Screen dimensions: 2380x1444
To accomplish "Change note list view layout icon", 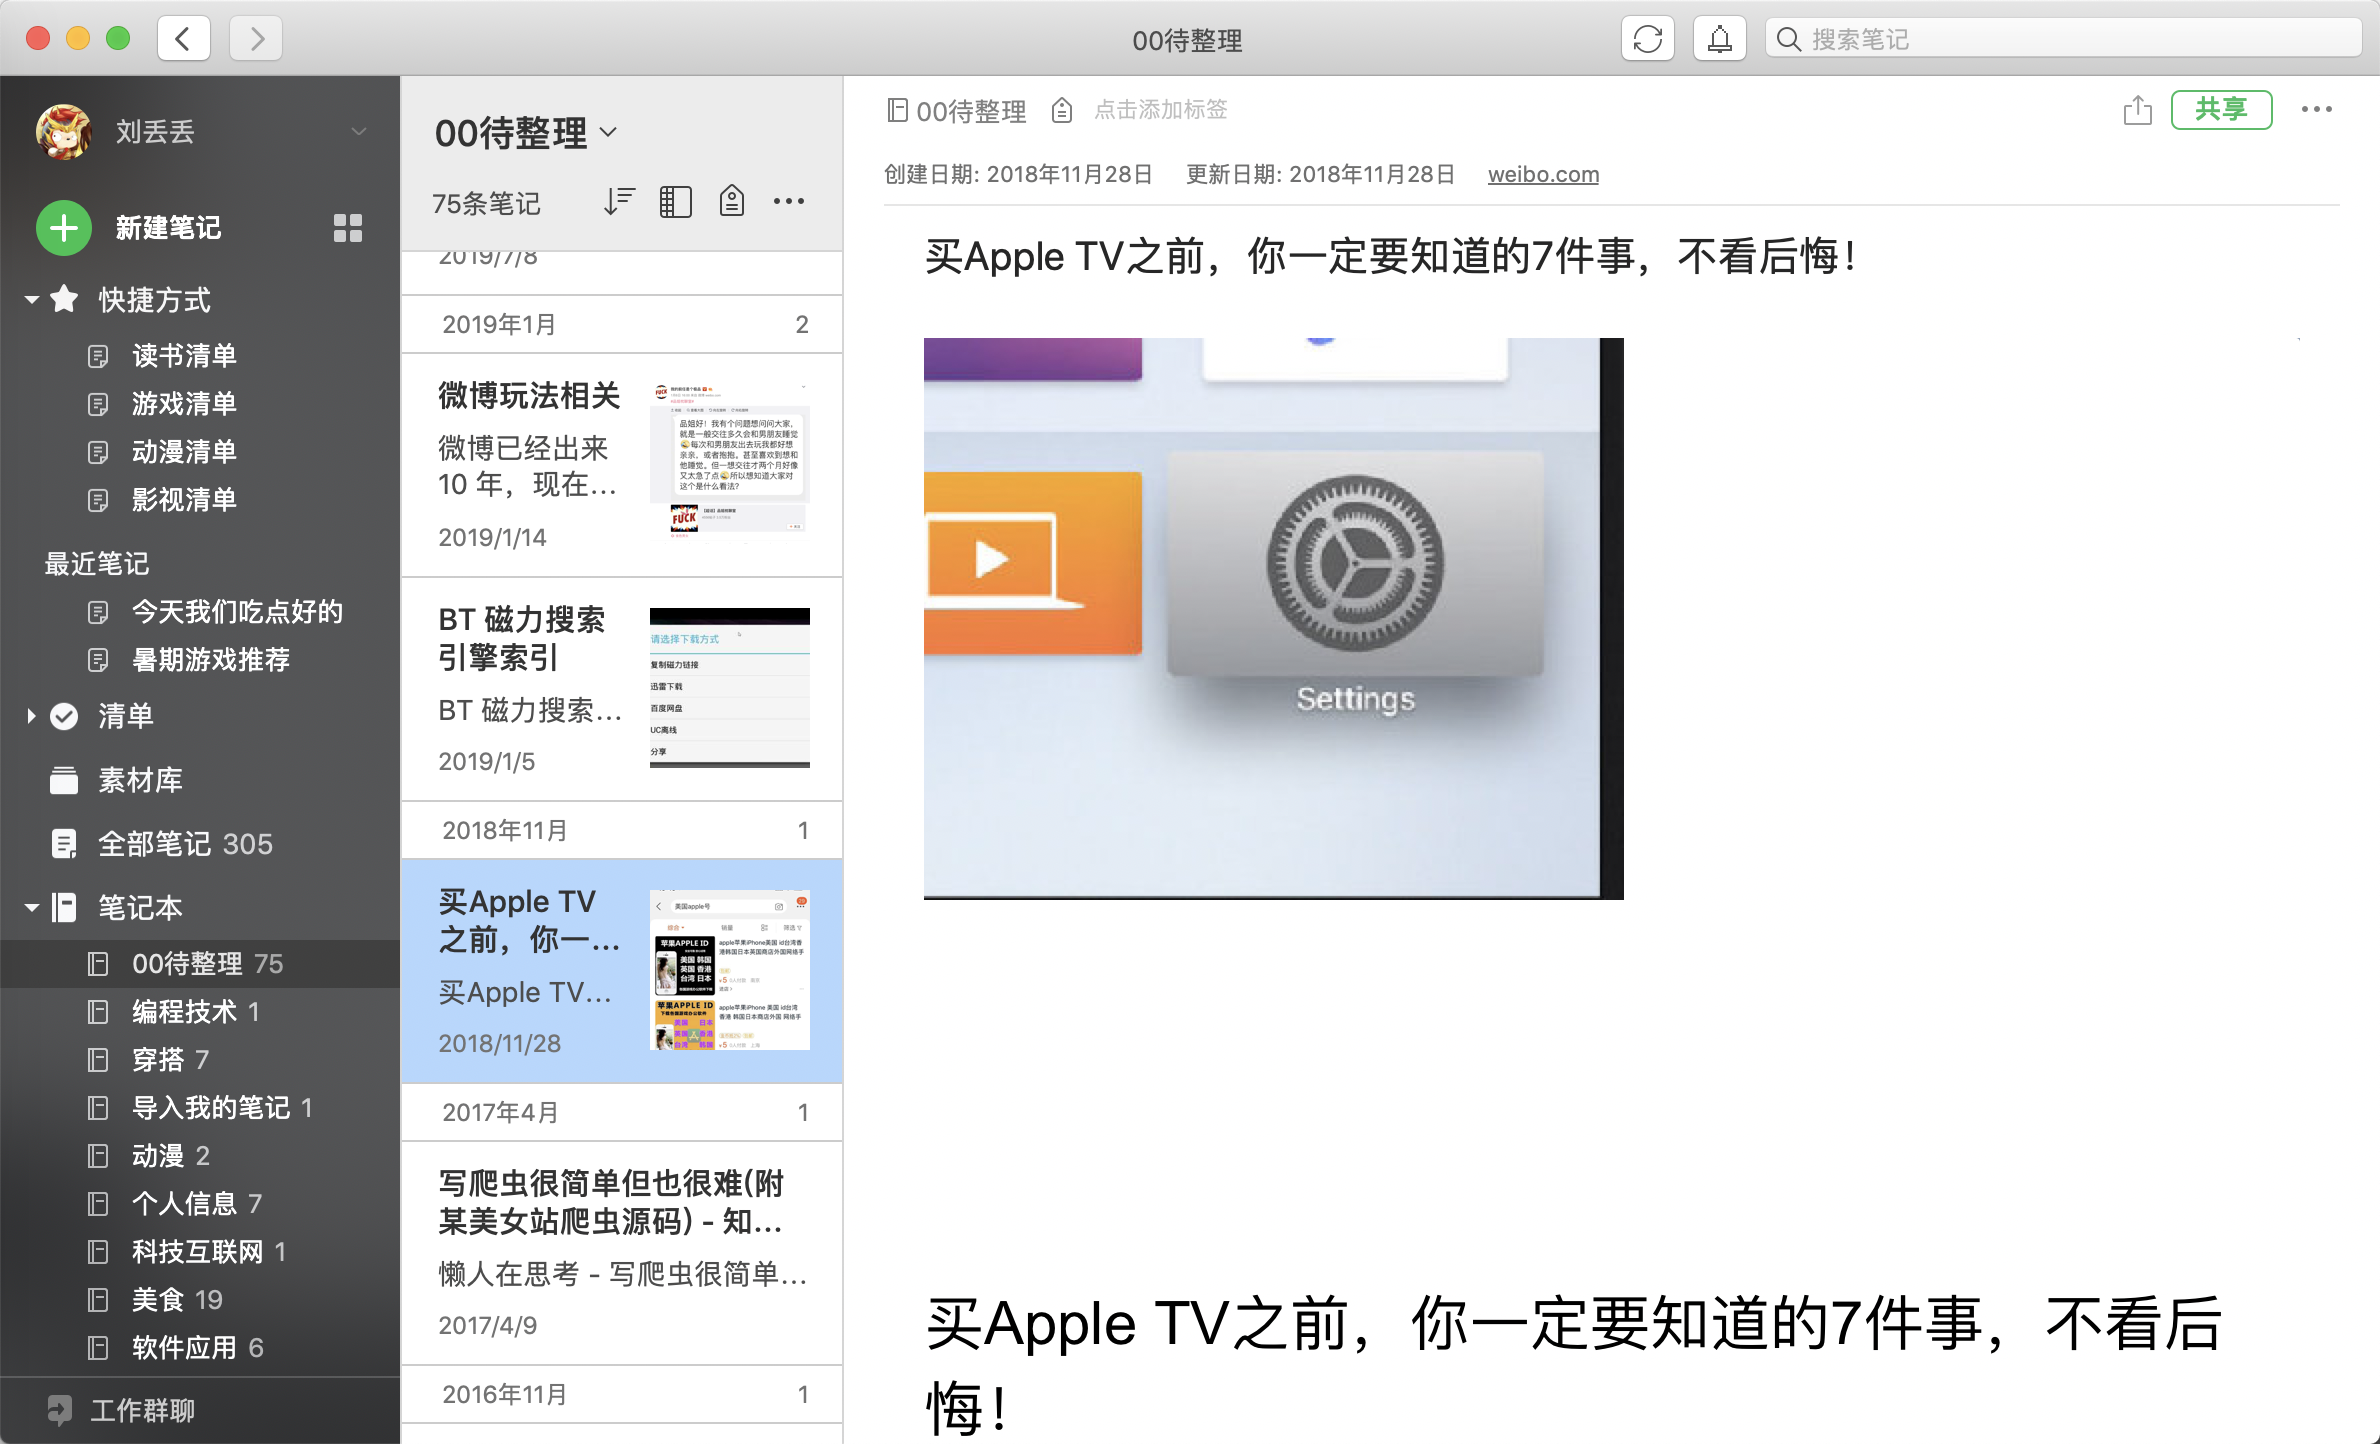I will [675, 202].
